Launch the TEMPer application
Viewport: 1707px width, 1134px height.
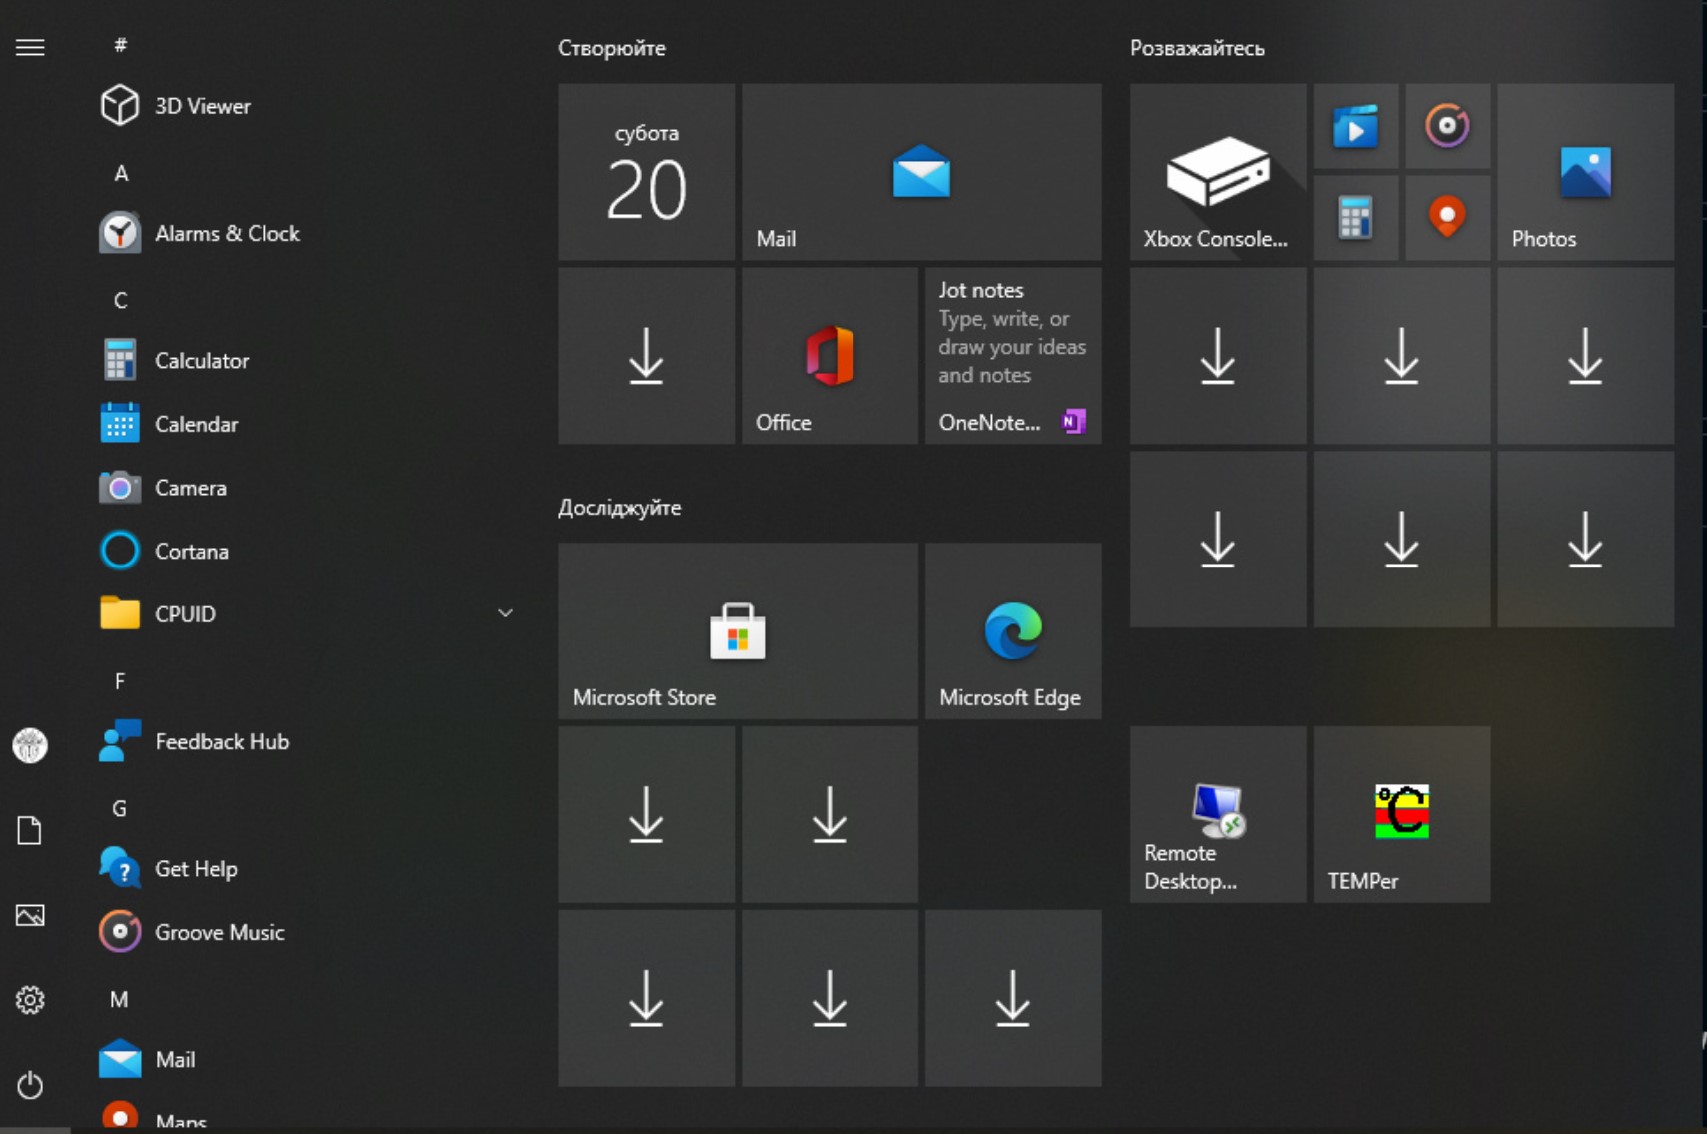pos(1400,815)
